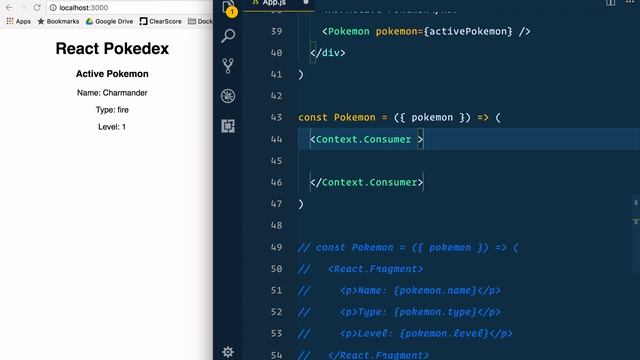Screen dimensions: 640x360
Task: Click 'Type: fire' text
Action: [112, 110]
